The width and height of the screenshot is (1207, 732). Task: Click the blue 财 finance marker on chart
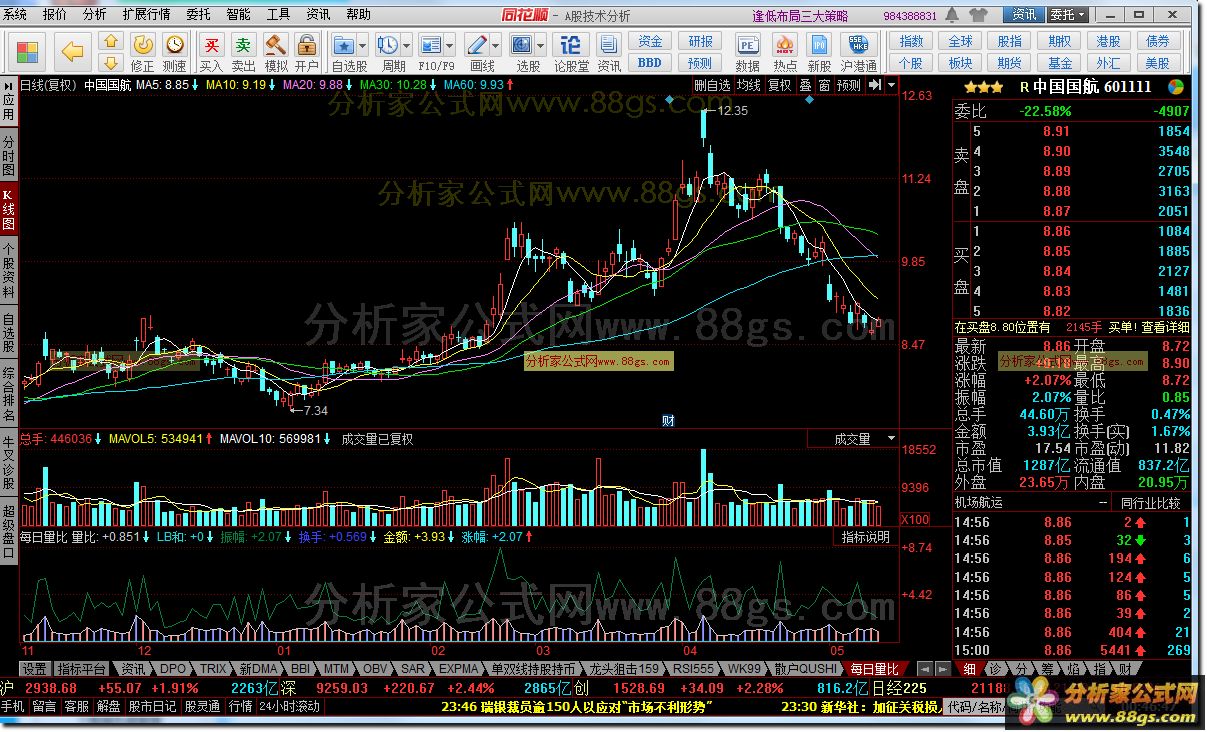[x=669, y=421]
